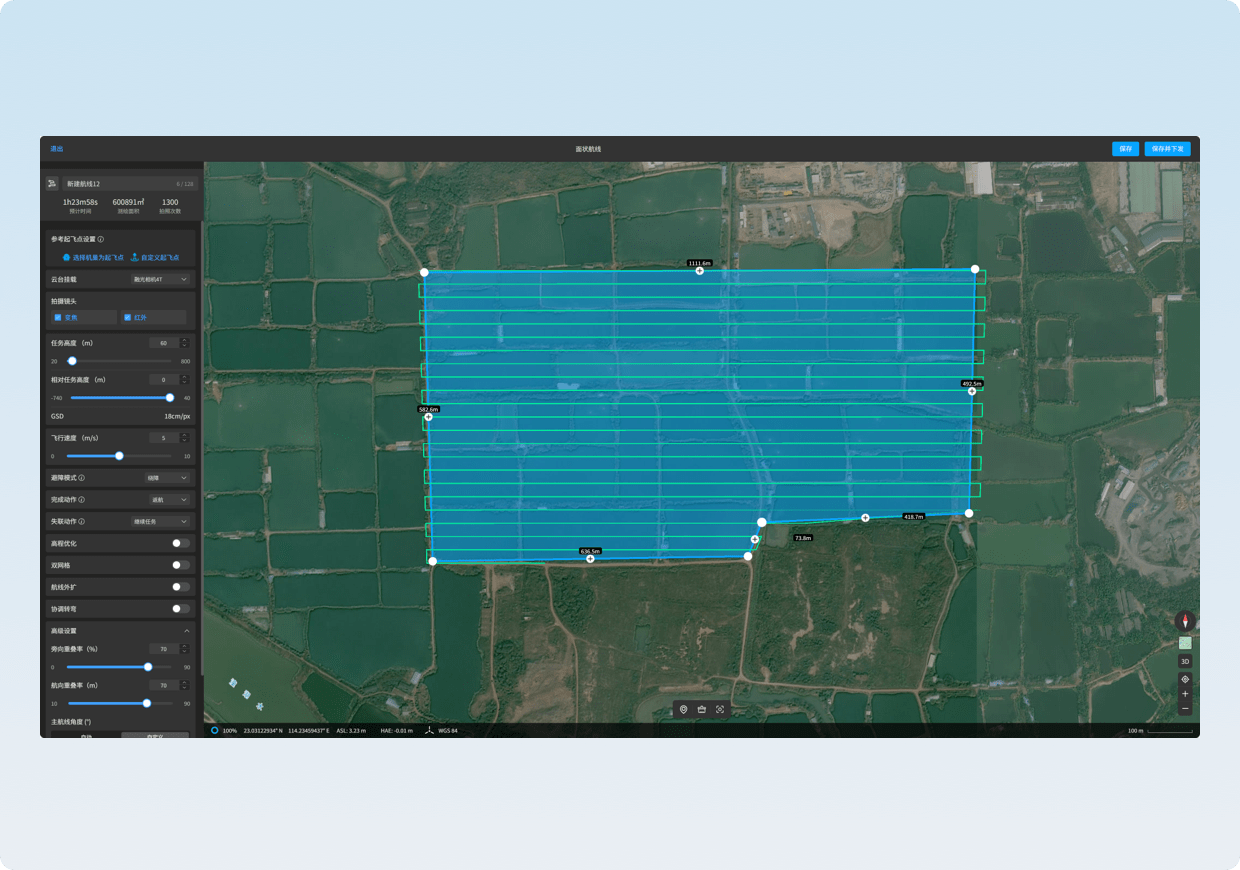Click 选择机巢为起飞点

click(93, 258)
